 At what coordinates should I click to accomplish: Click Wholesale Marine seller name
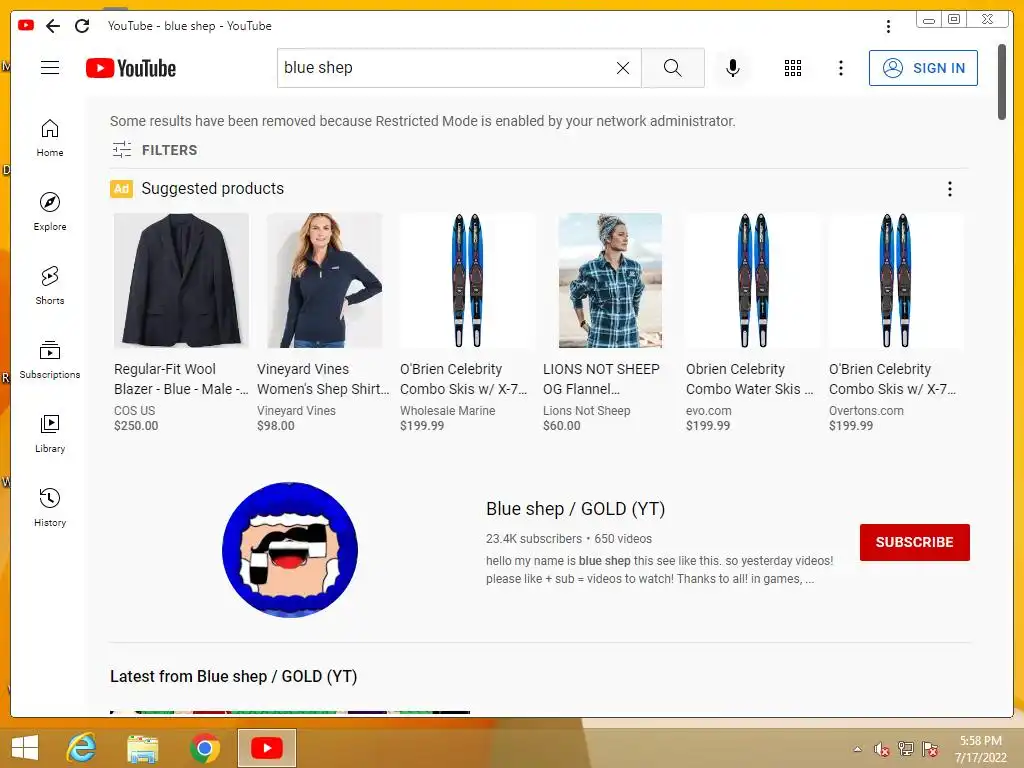pos(447,411)
